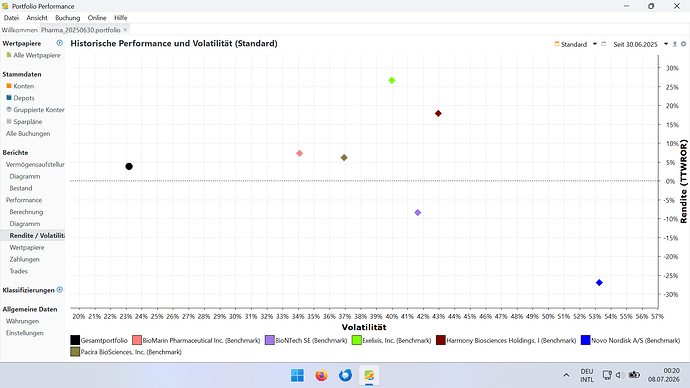Click the Windows Start button
Screen dimensions: 690x388
click(x=297, y=375)
